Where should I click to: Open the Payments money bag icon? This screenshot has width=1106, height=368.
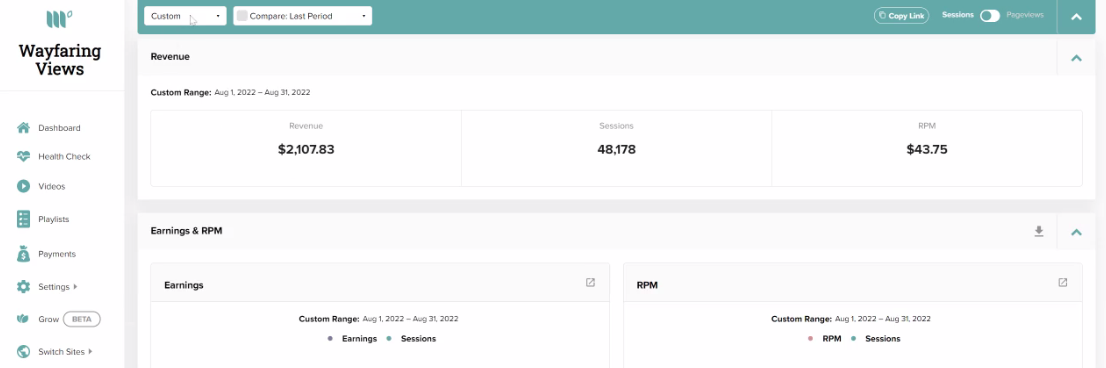[x=23, y=254]
